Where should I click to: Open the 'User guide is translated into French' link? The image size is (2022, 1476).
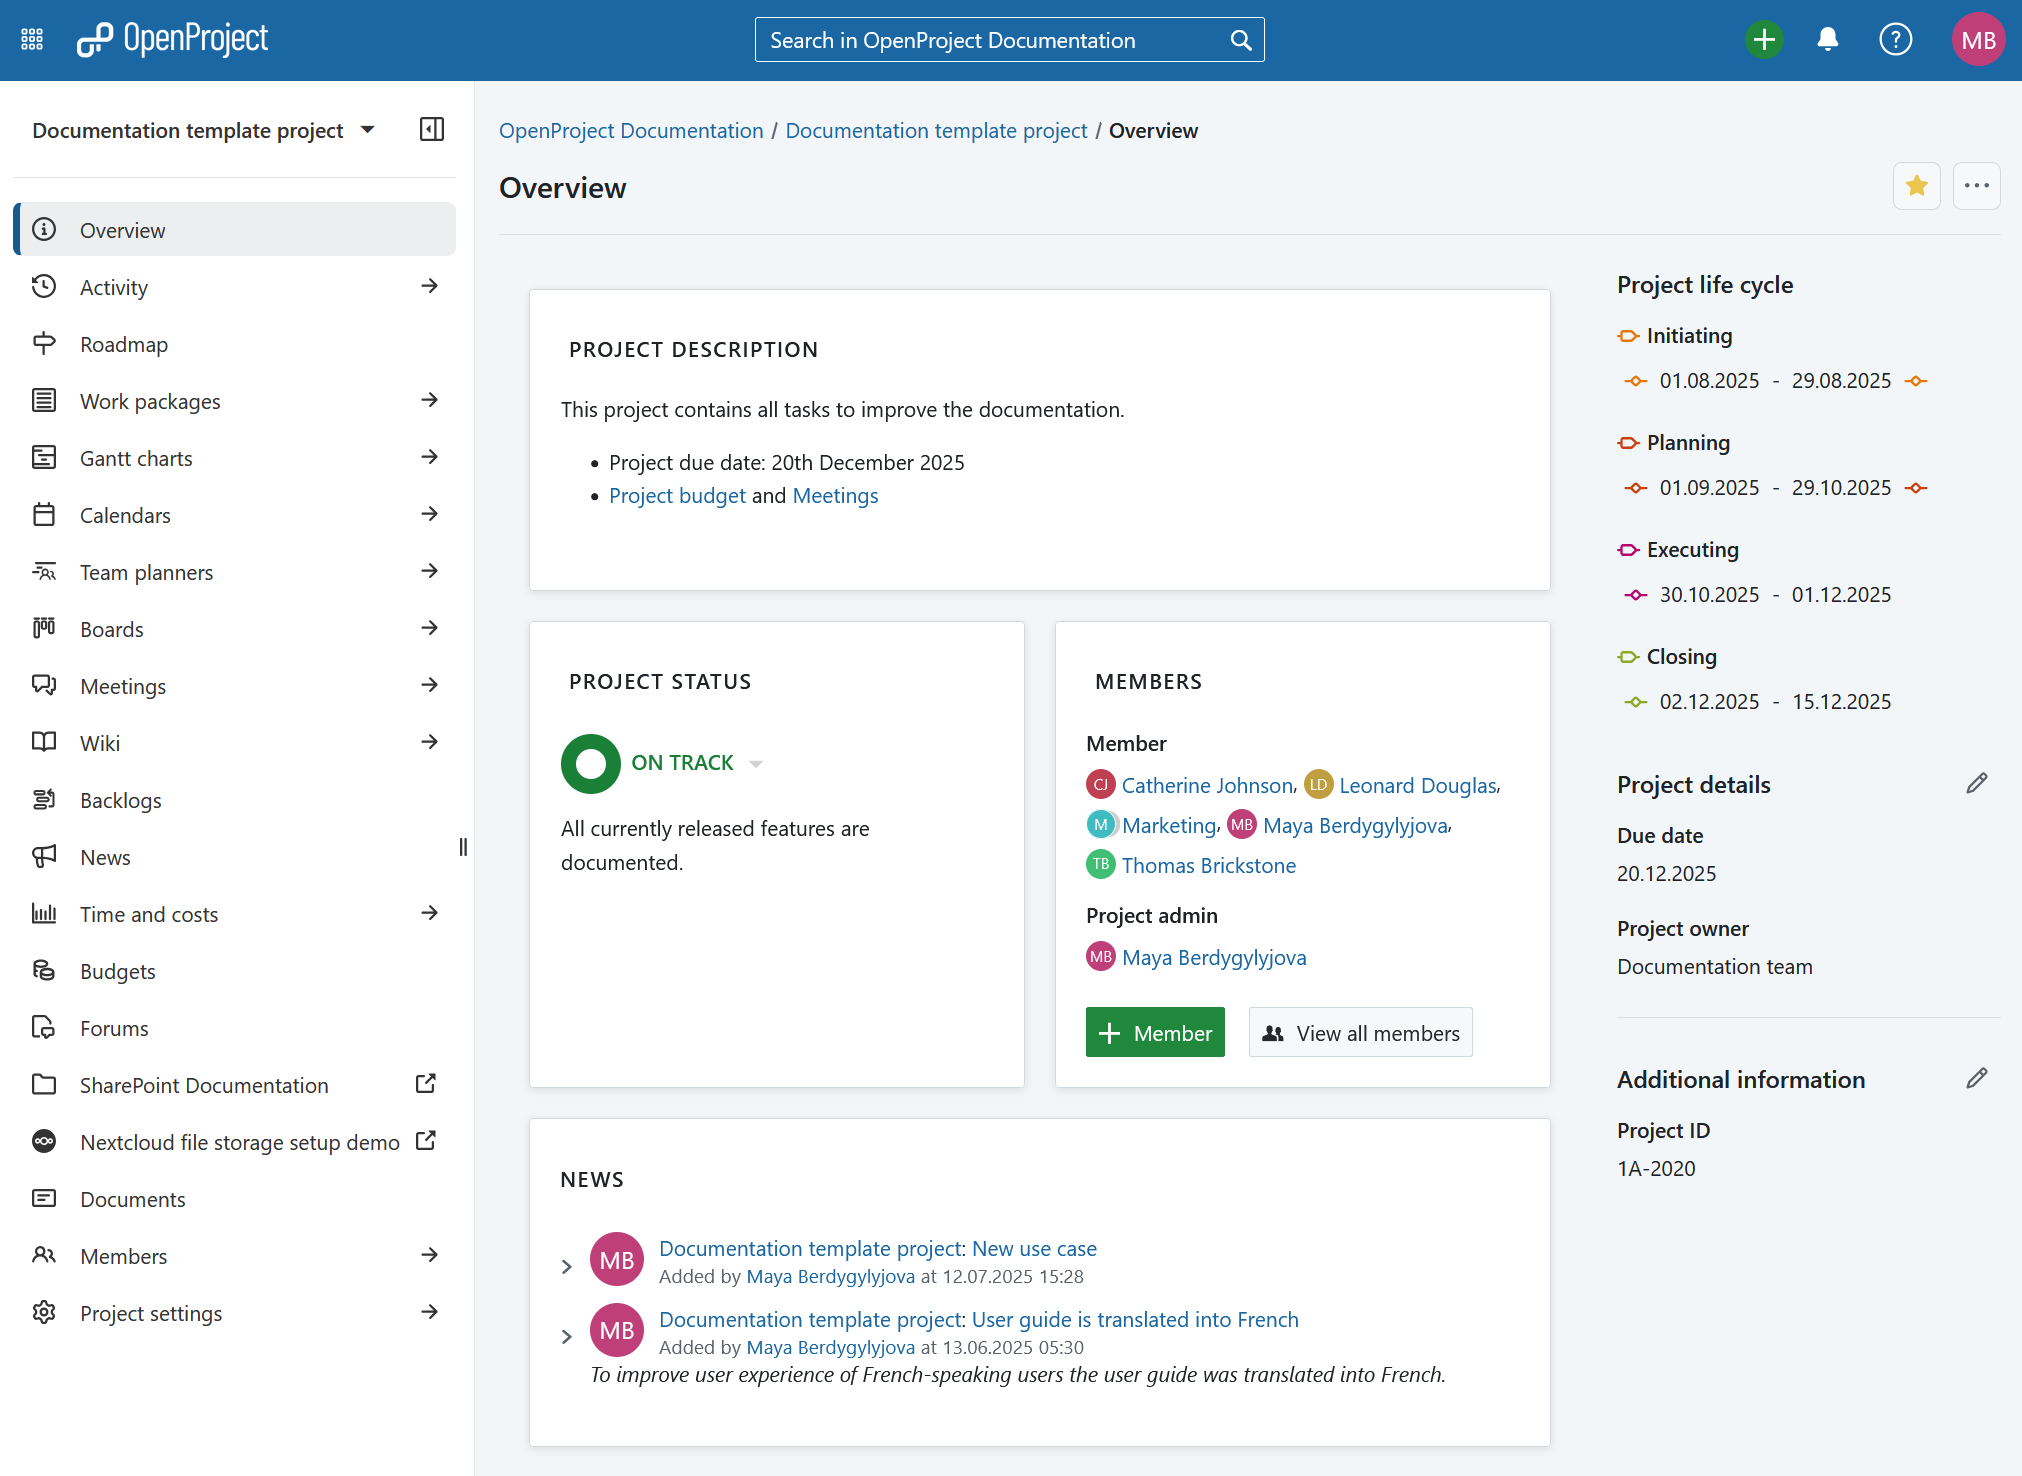(1135, 1320)
